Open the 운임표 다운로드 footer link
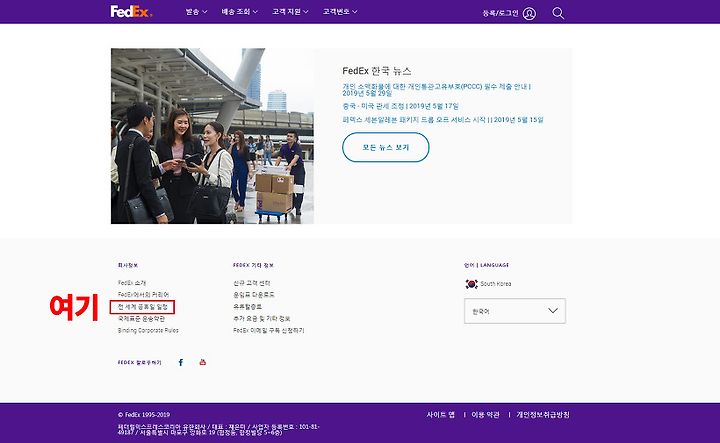The width and height of the screenshot is (720, 443). tap(253, 294)
